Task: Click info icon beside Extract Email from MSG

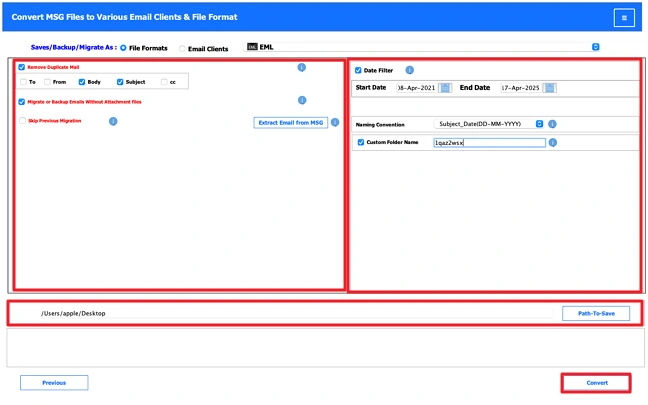Action: click(335, 122)
